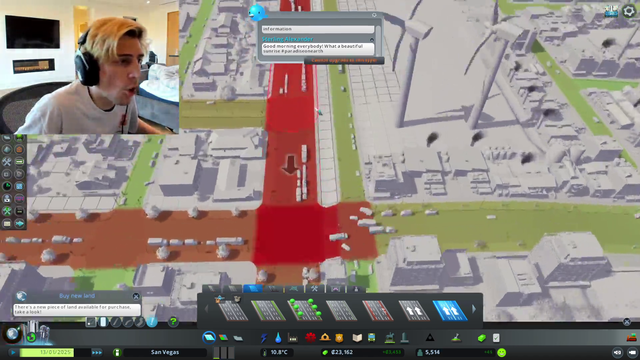This screenshot has width=640, height=360.
Task: Click the green city statistics icon
Action: (x=31, y=338)
